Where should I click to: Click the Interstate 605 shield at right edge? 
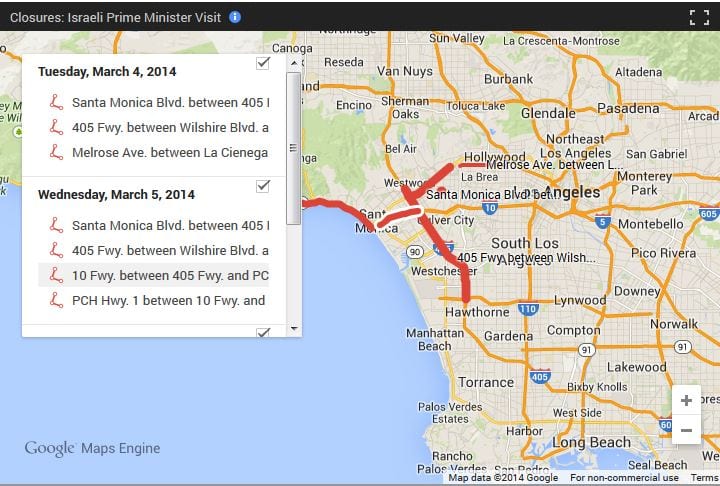pyautogui.click(x=709, y=213)
